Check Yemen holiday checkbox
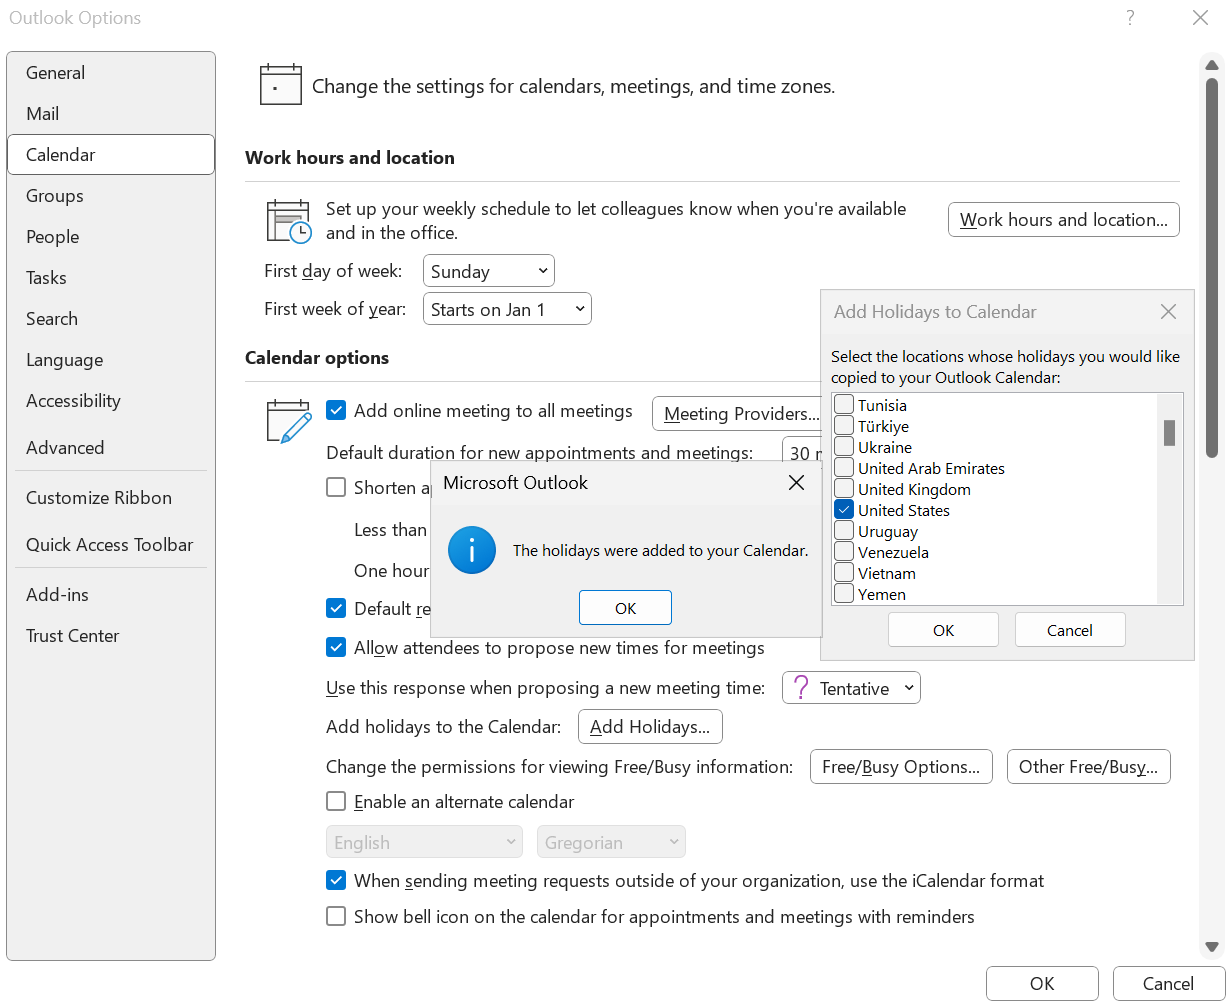 point(844,594)
